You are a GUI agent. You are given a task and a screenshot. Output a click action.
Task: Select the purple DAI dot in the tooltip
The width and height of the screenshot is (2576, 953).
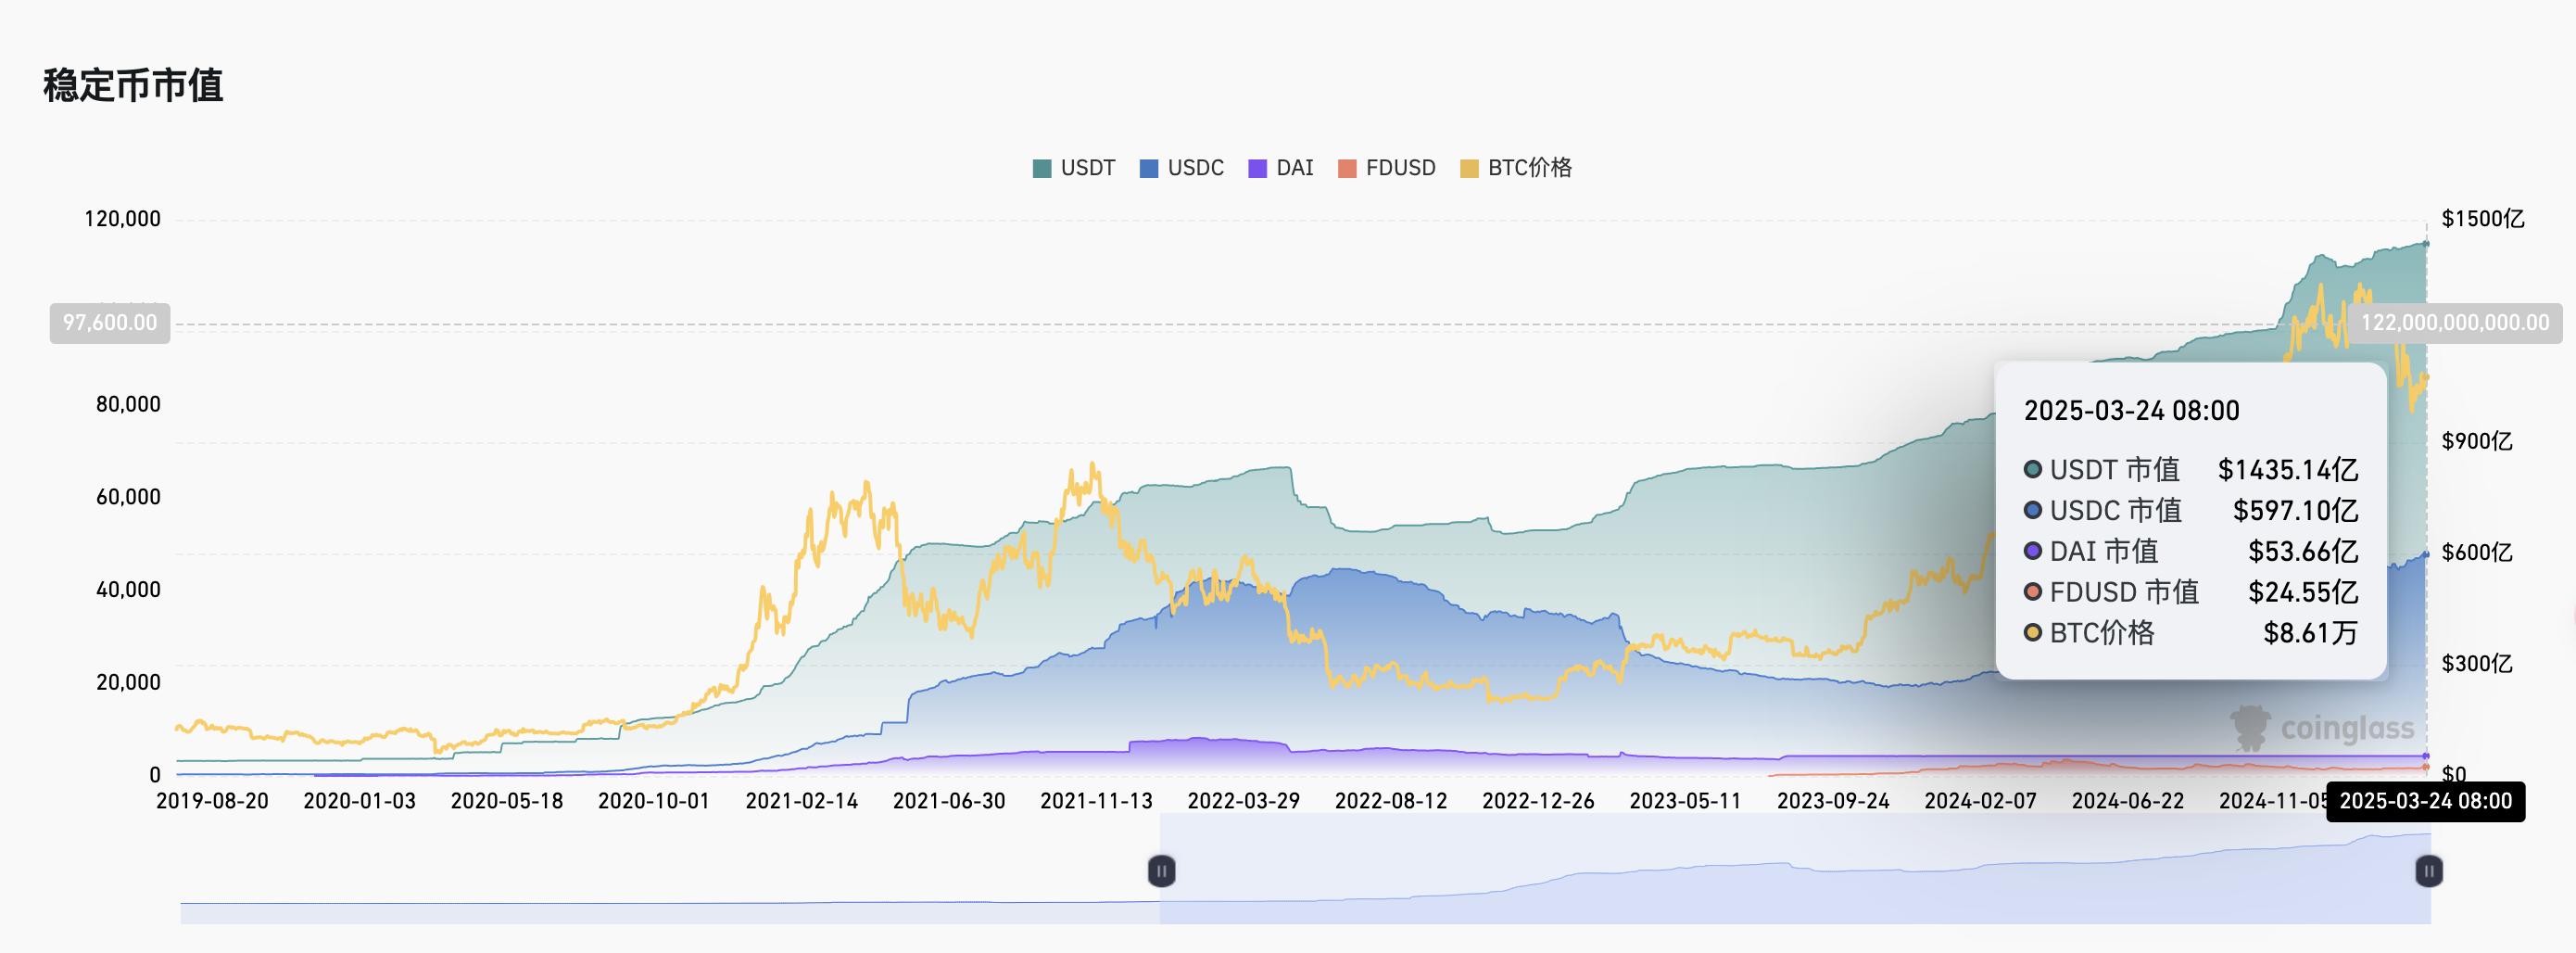pyautogui.click(x=2033, y=551)
